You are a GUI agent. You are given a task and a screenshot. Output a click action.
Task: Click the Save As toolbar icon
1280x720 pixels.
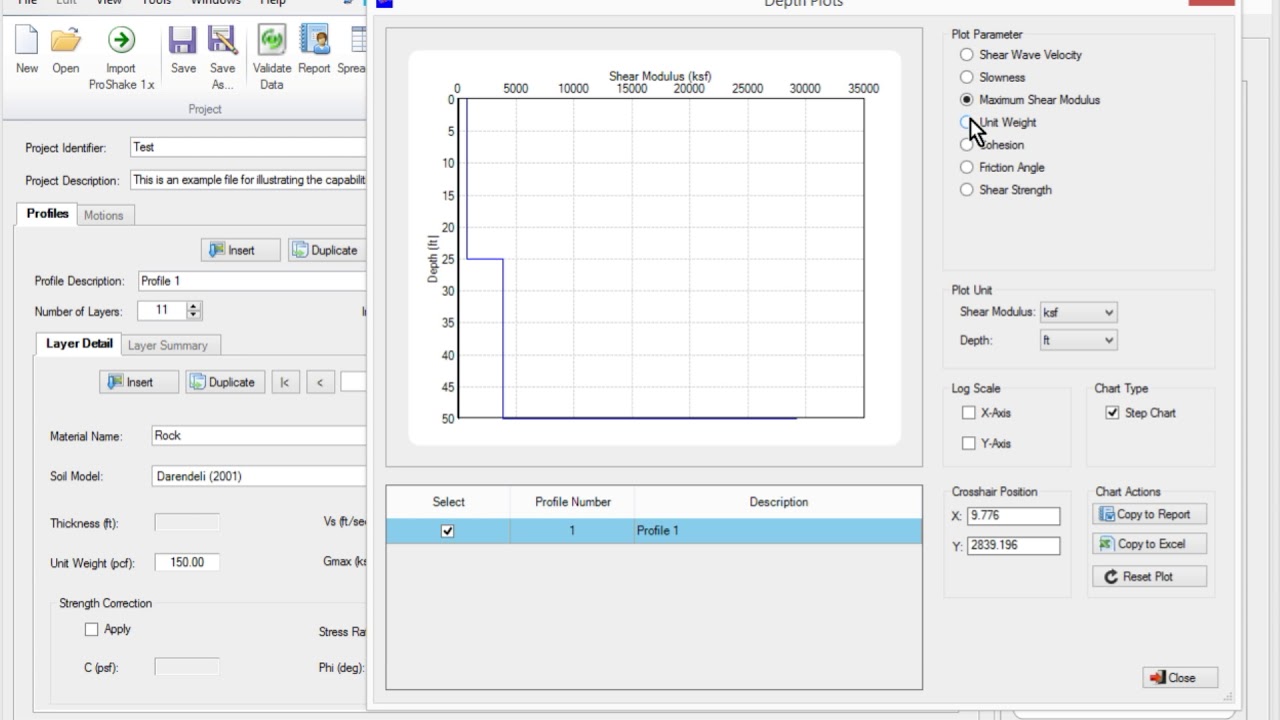222,58
